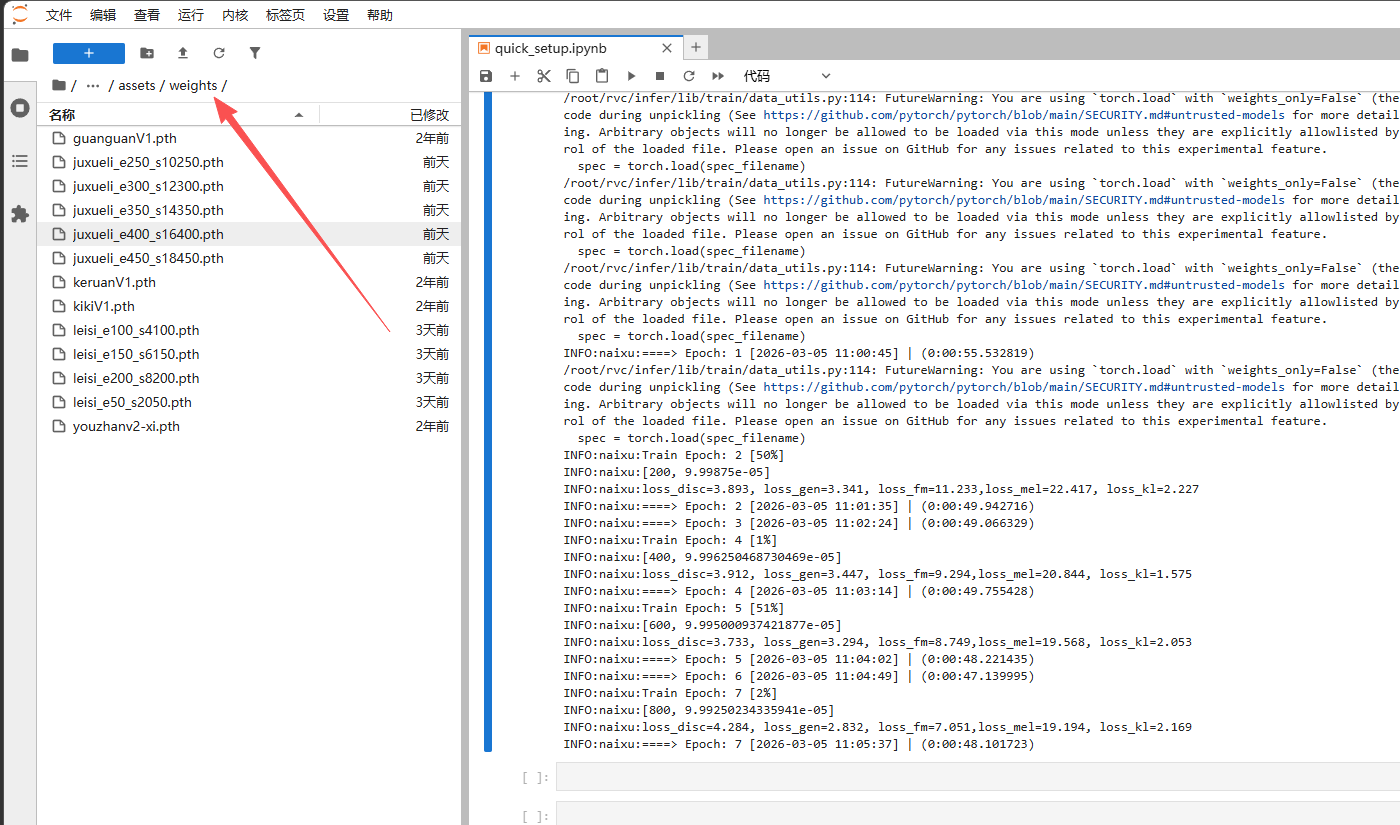Close the quick_setup.ipynb tab

(668, 48)
